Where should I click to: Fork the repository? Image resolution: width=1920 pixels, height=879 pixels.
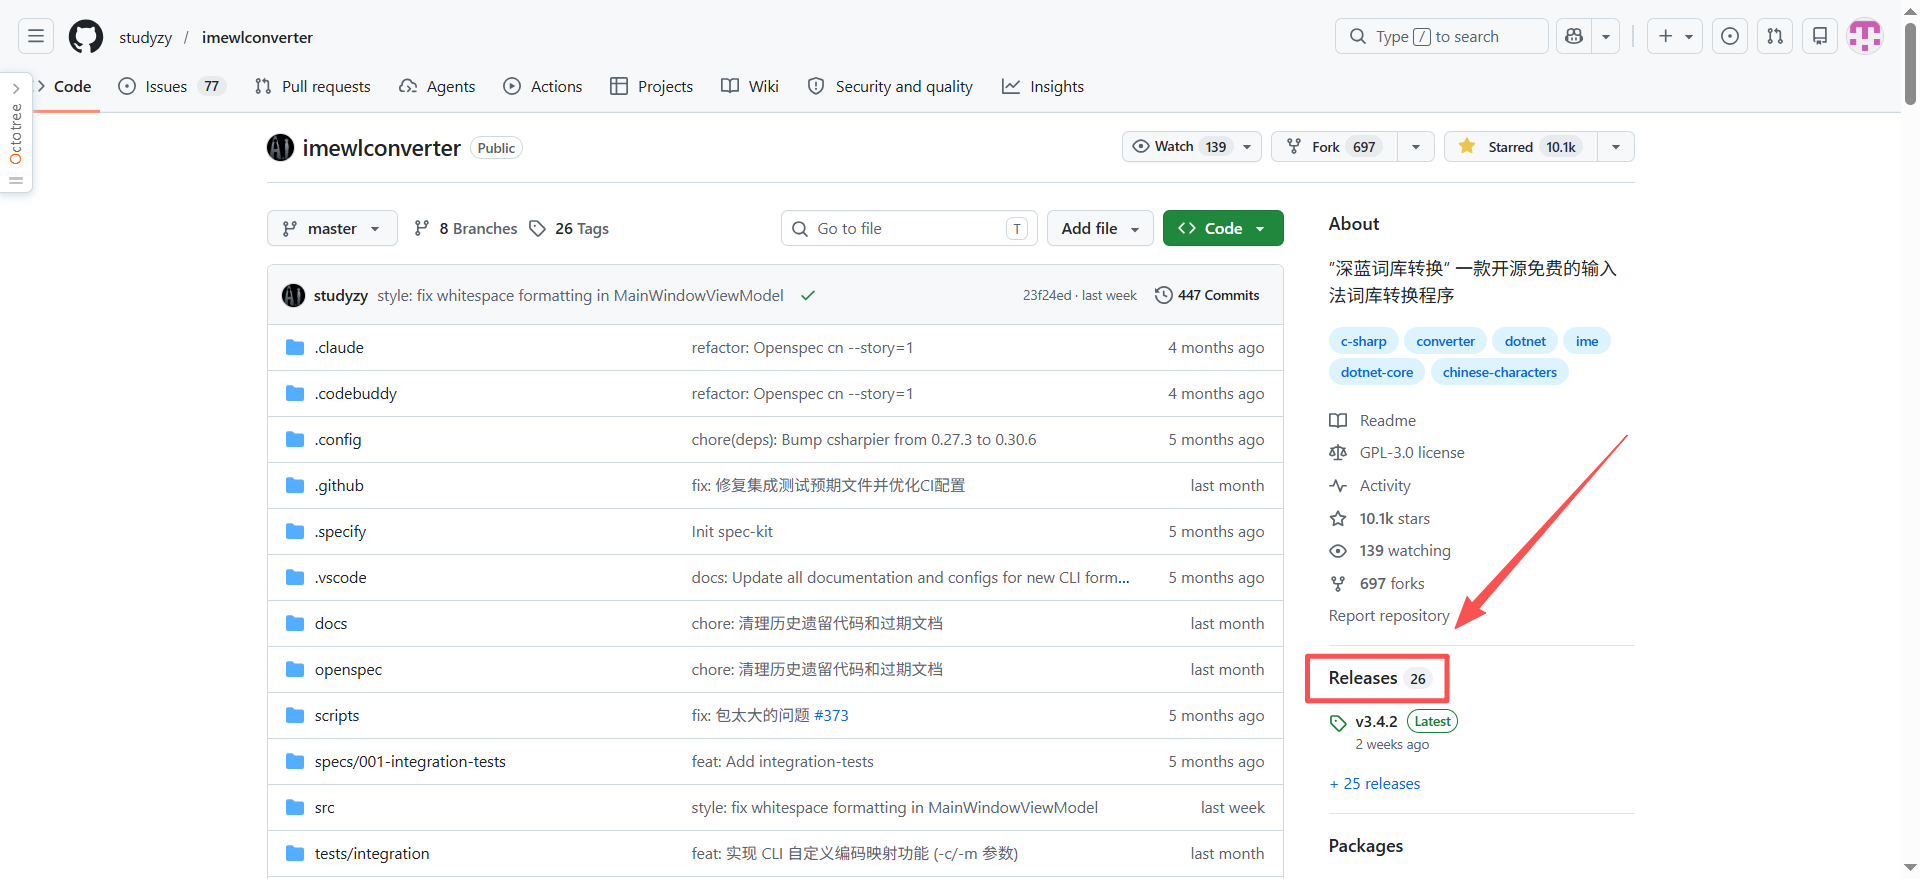click(x=1335, y=147)
